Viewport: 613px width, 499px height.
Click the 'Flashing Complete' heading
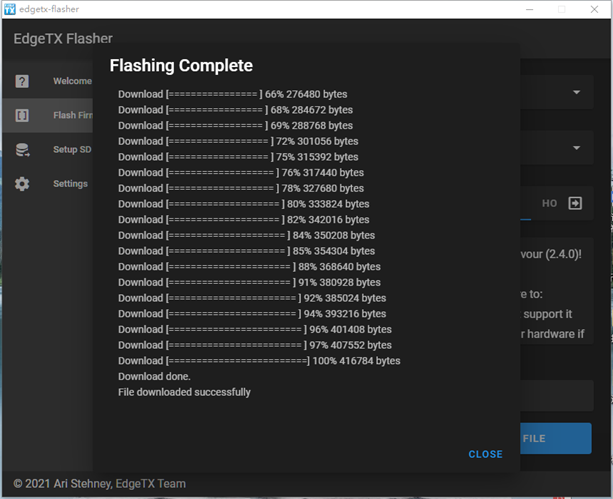coord(181,65)
